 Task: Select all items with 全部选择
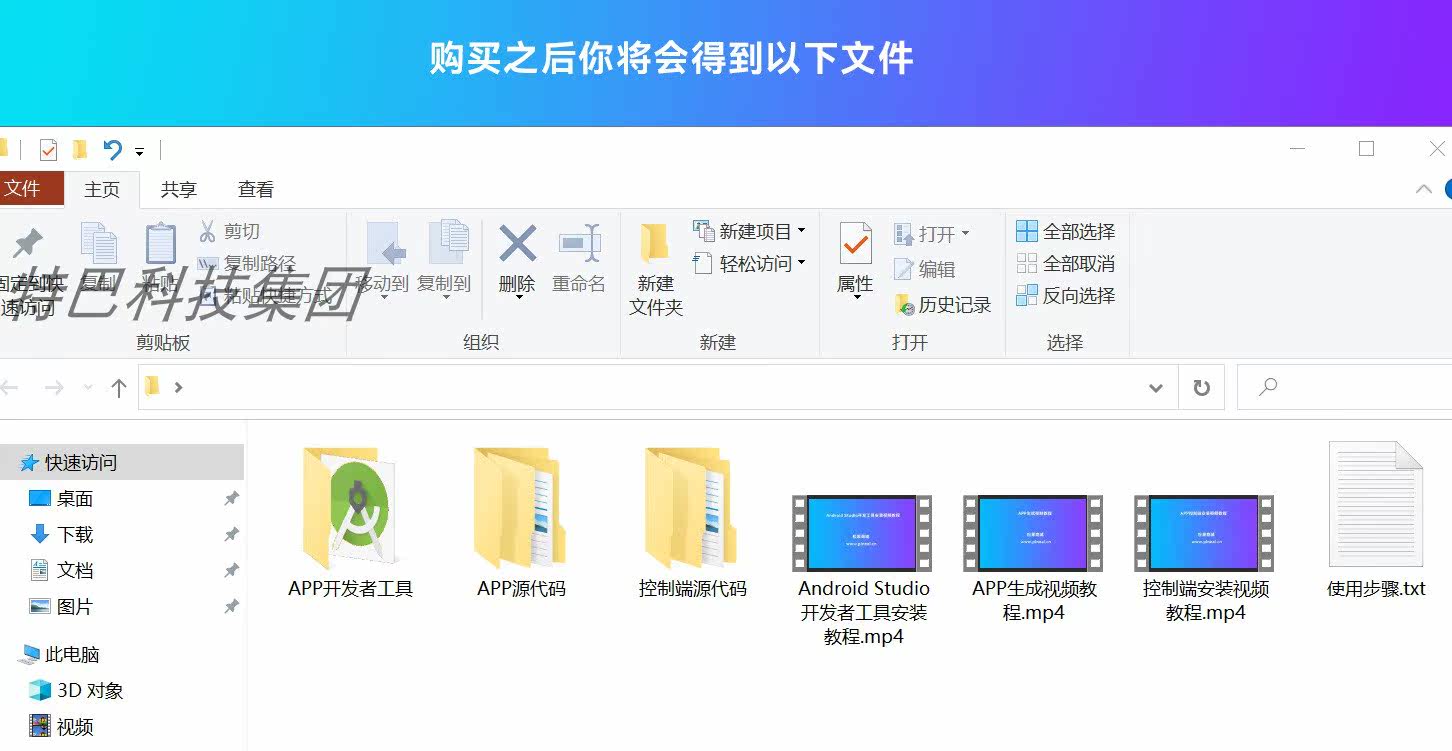(x=1065, y=232)
